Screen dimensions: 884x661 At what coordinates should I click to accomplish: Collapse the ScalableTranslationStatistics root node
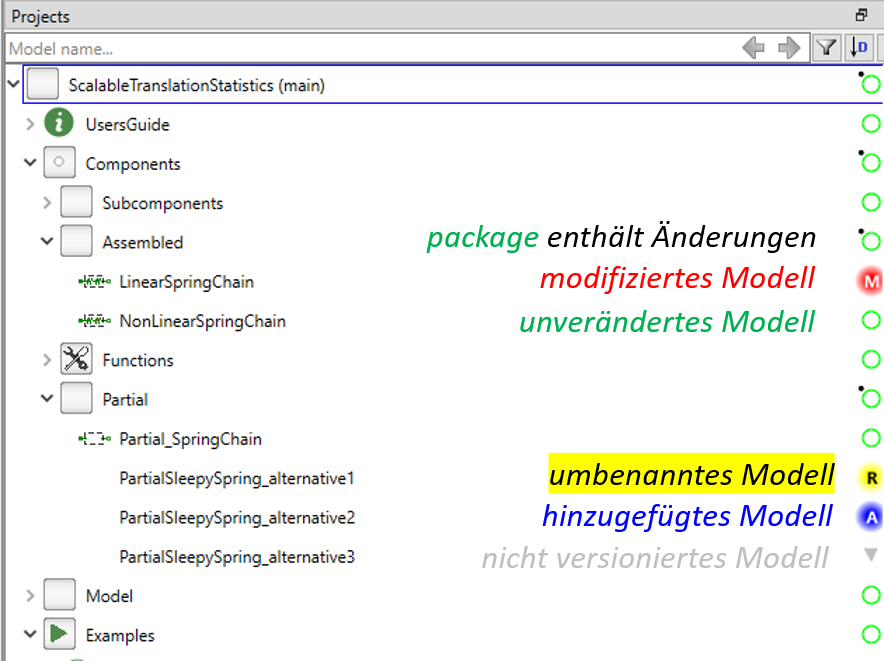click(13, 84)
